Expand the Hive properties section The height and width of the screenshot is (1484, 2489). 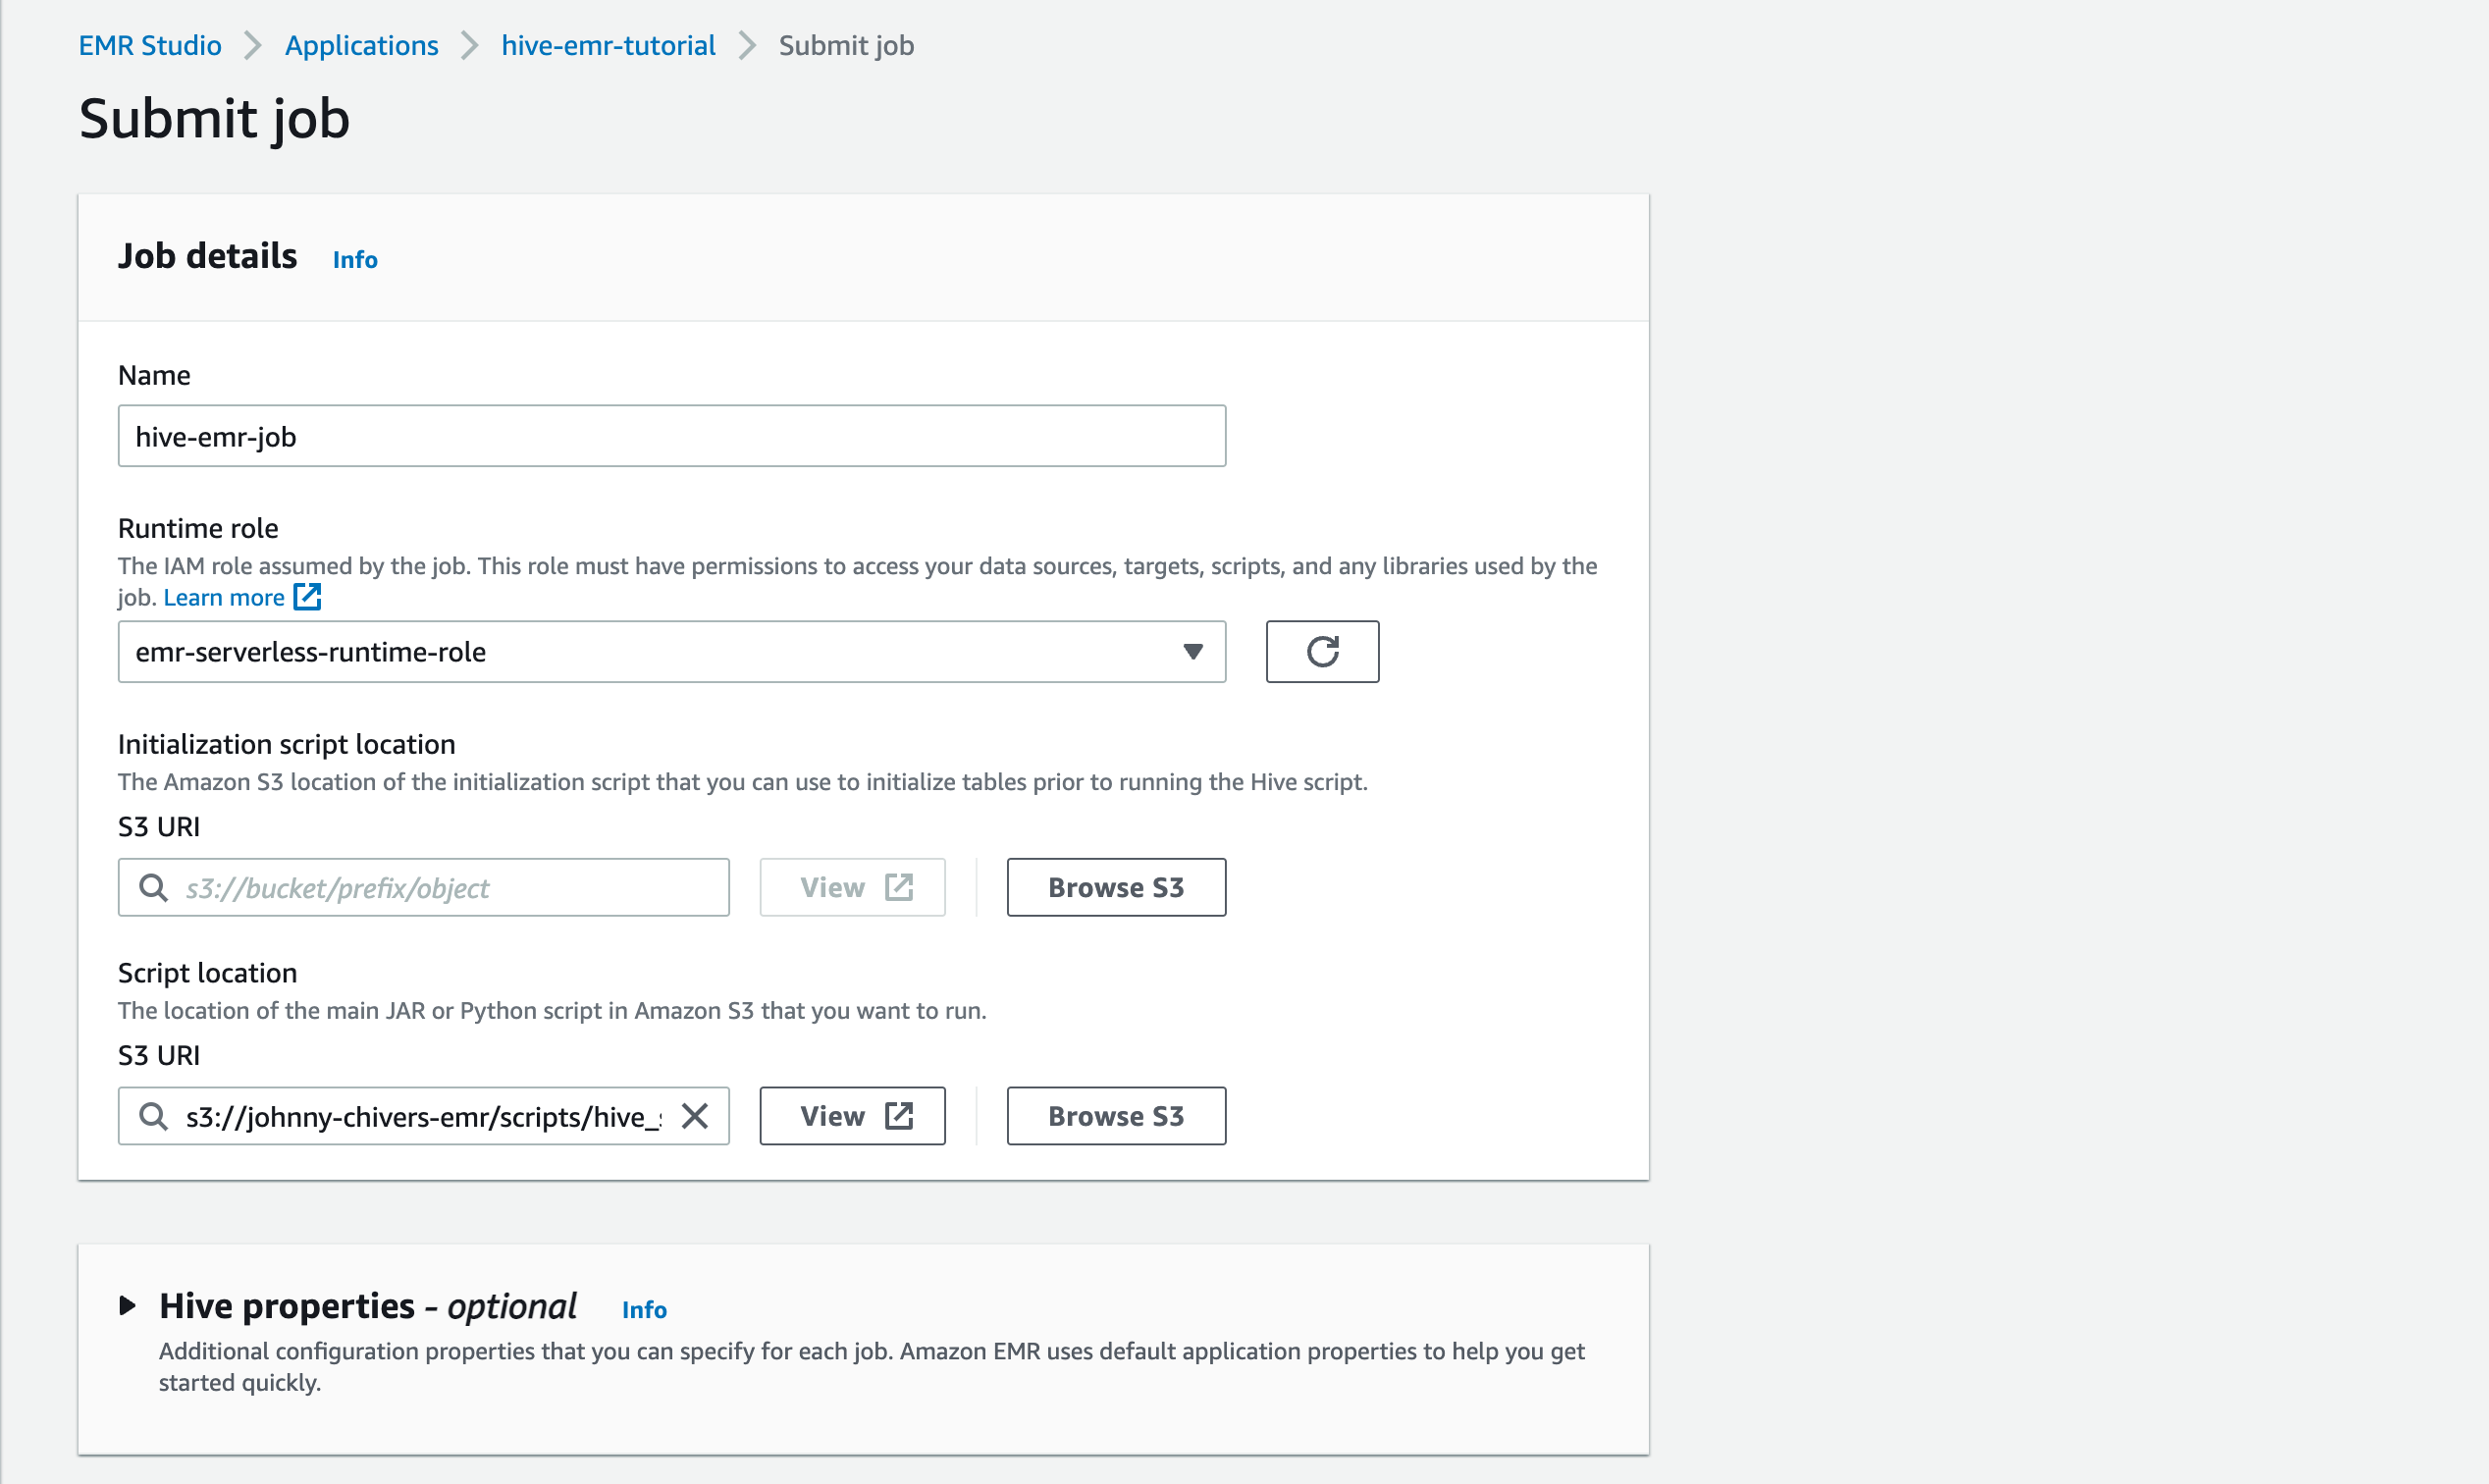128,1305
